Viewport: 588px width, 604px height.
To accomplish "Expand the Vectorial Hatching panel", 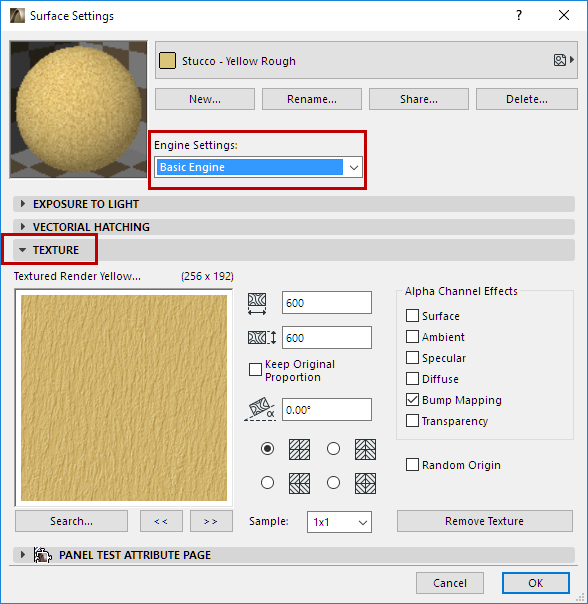I will [x=294, y=227].
